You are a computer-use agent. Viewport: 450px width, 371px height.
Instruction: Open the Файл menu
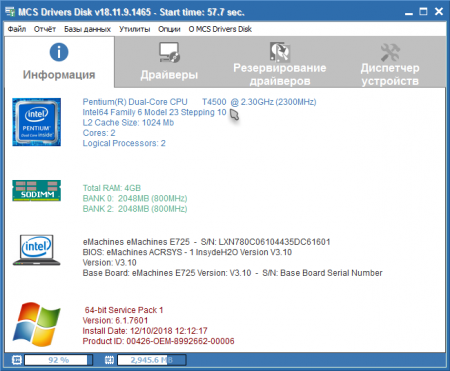[17, 29]
